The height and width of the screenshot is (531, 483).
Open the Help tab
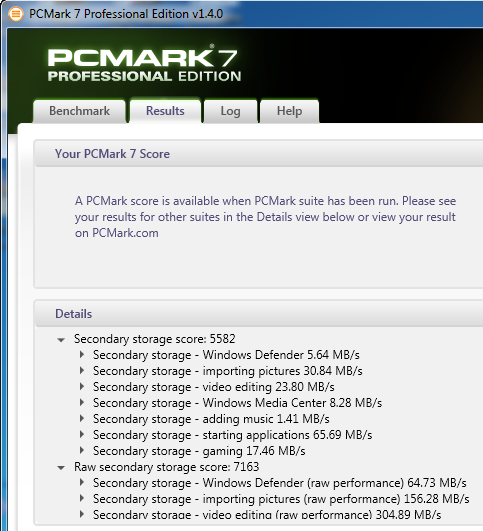coord(289,111)
